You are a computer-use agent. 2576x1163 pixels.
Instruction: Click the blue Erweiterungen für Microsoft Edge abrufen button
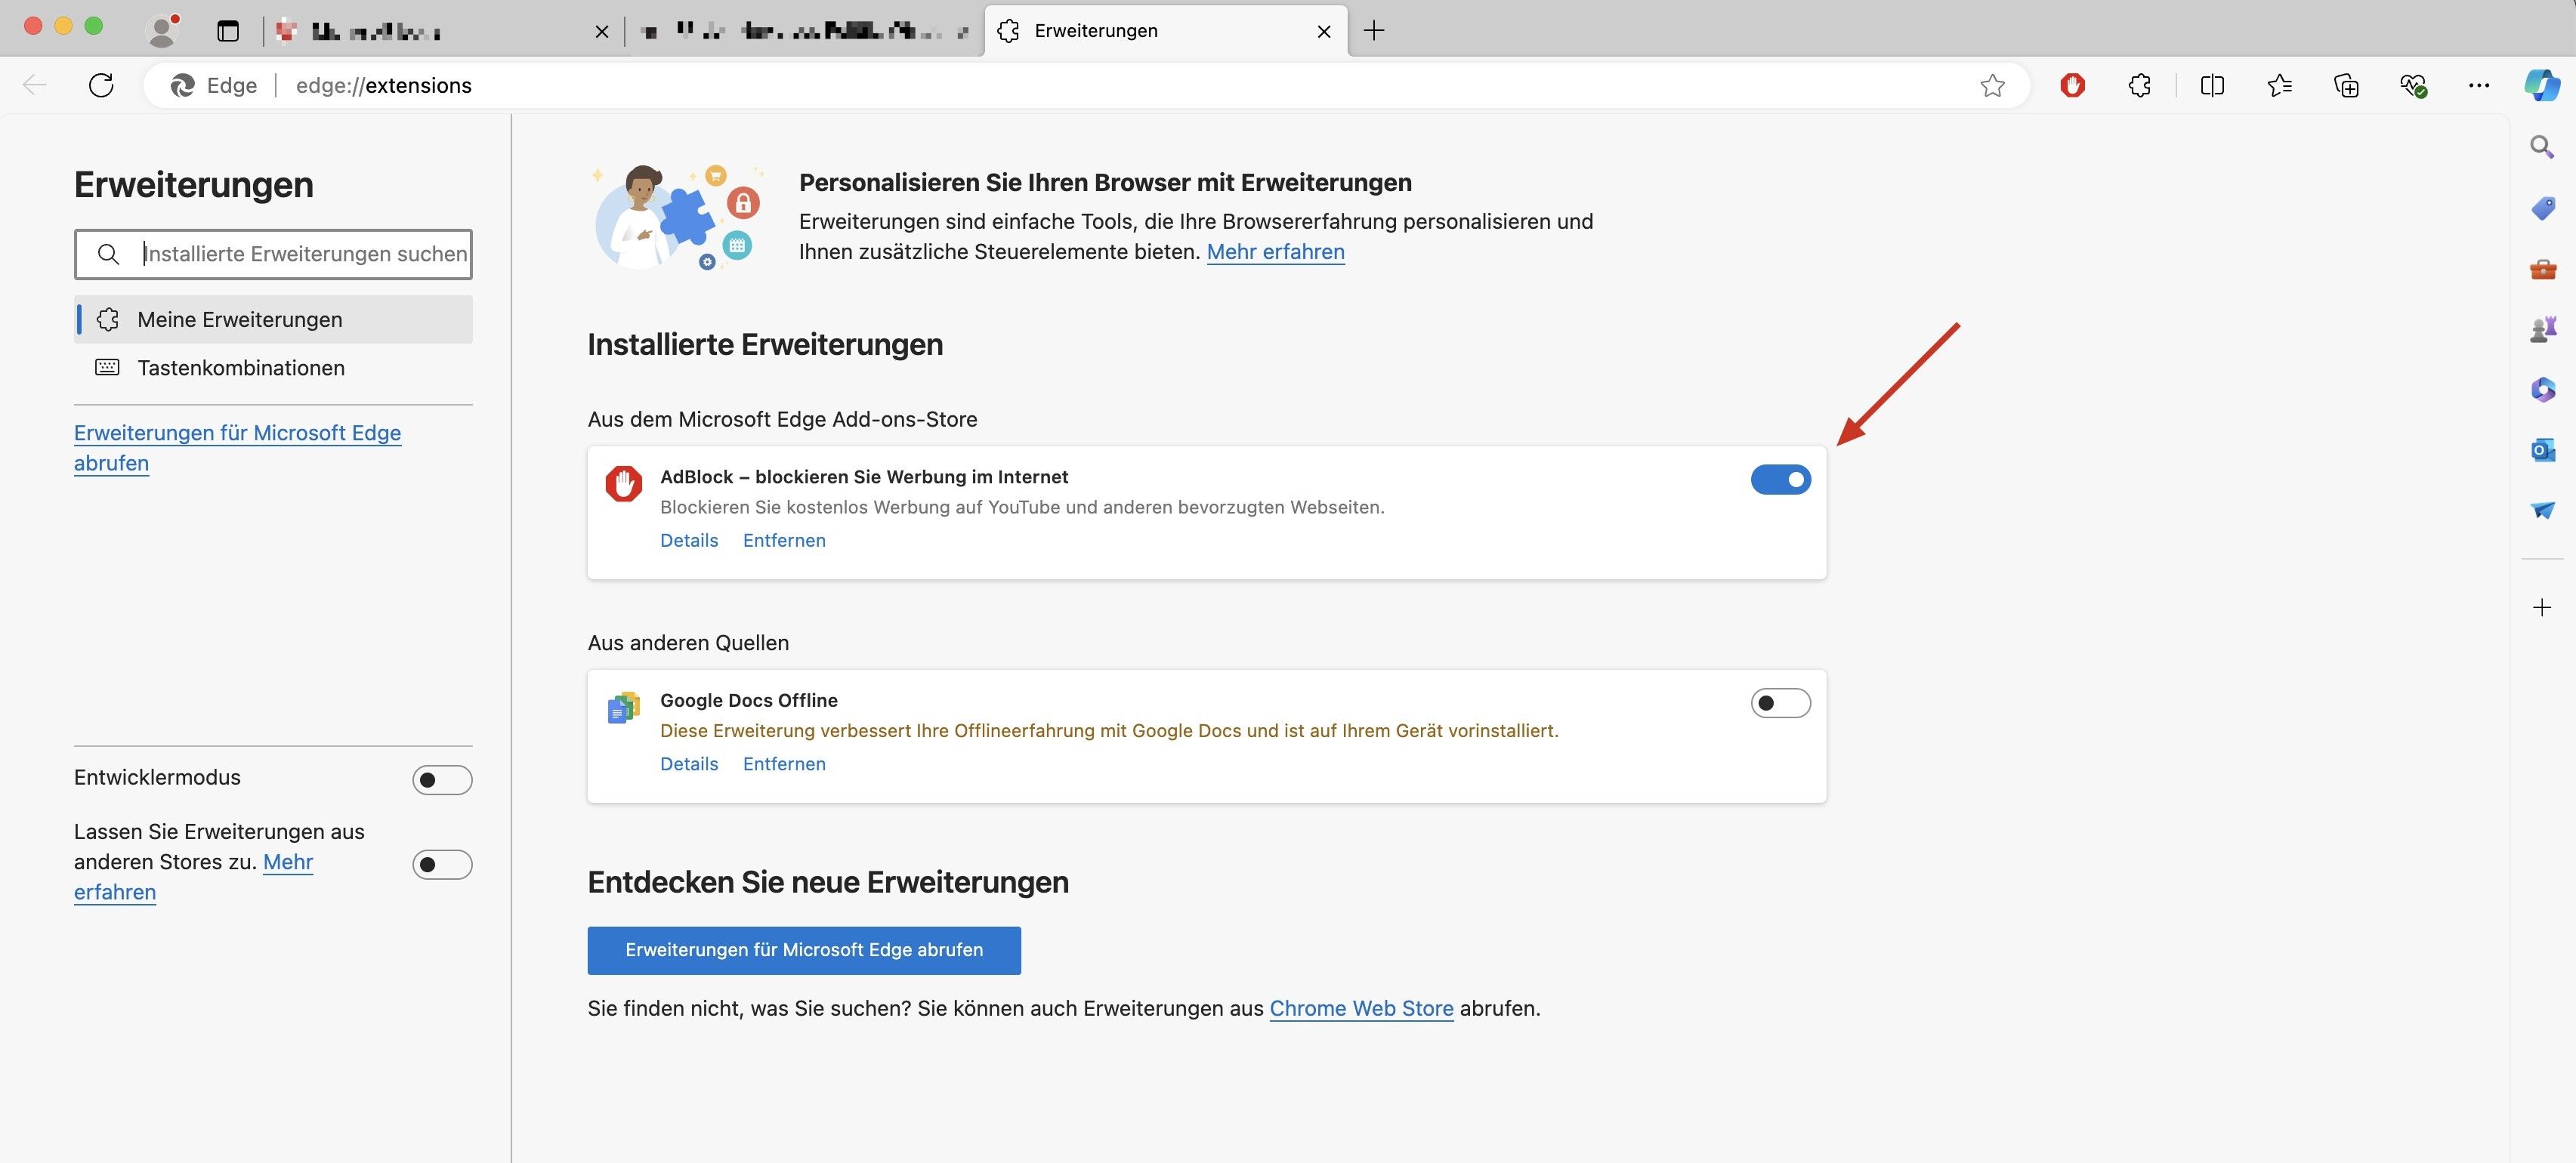(804, 950)
